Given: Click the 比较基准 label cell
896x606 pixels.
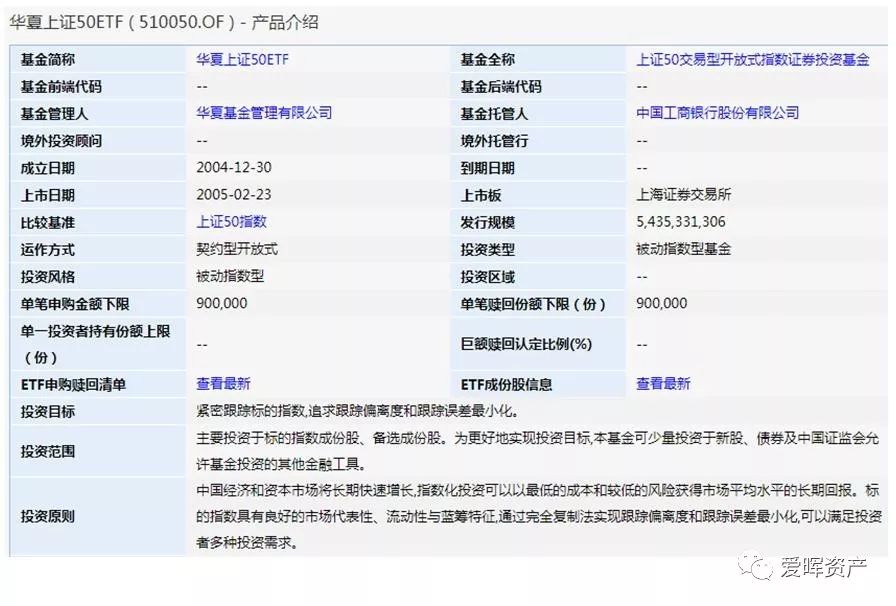Looking at the screenshot, I should pos(98,222).
